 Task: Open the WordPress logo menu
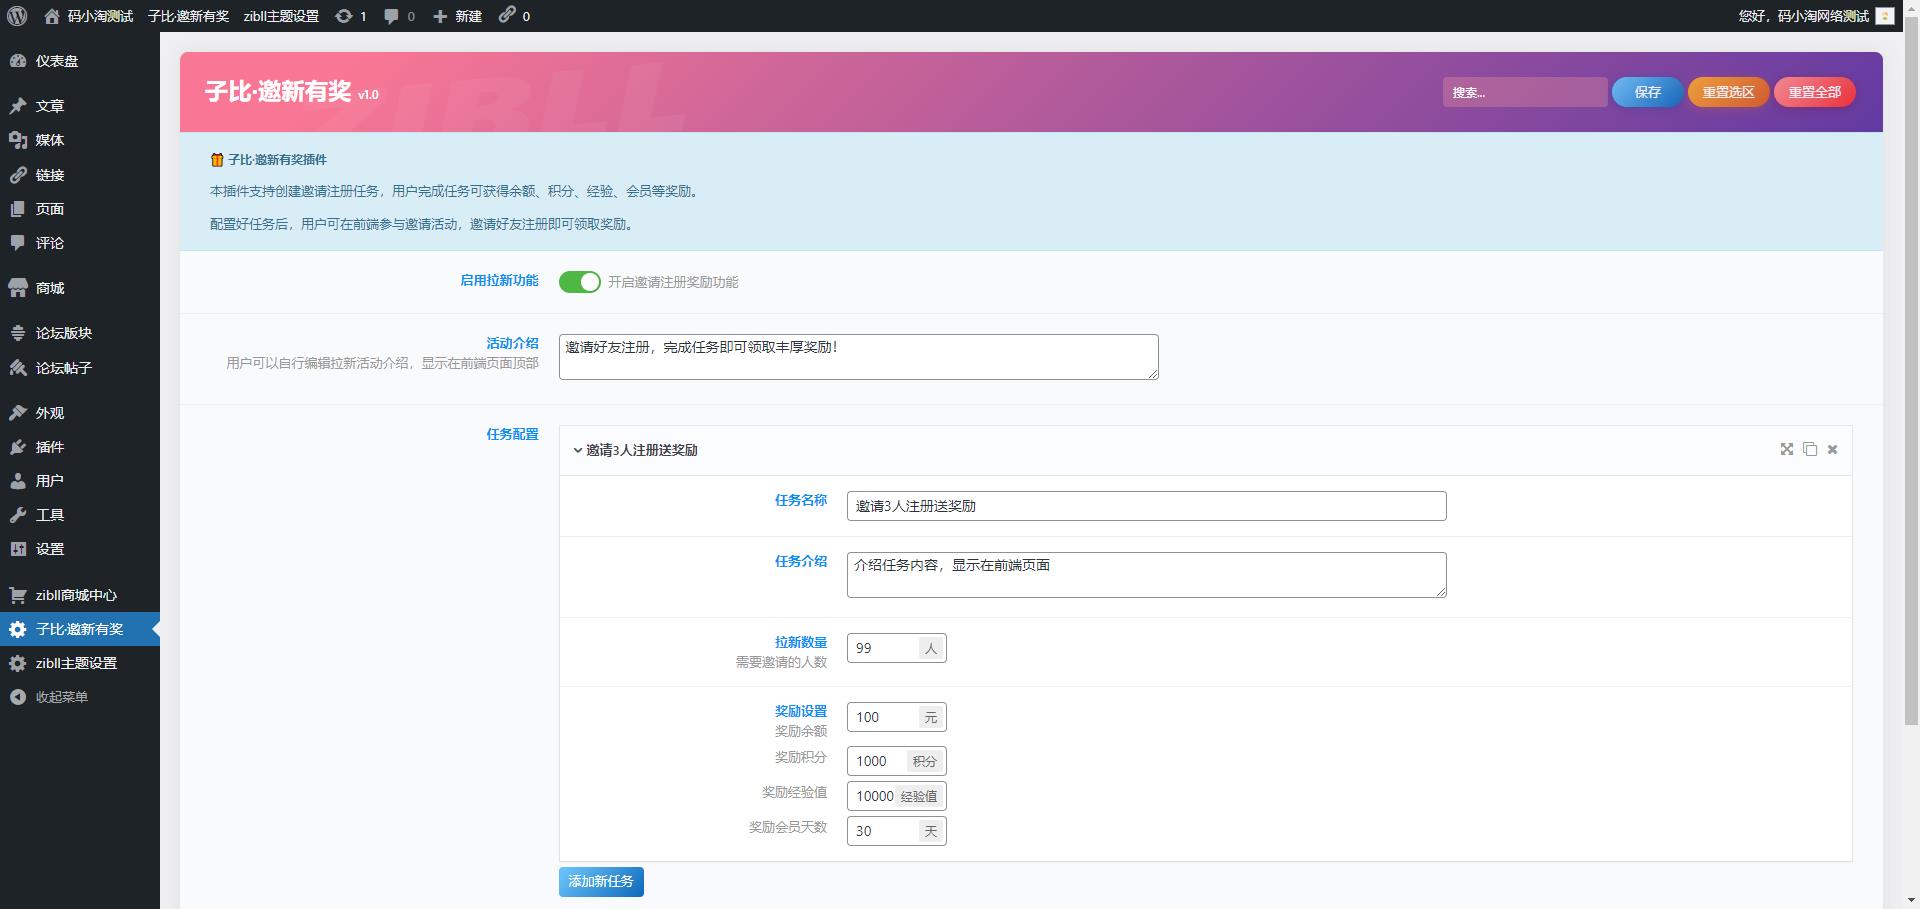point(17,16)
